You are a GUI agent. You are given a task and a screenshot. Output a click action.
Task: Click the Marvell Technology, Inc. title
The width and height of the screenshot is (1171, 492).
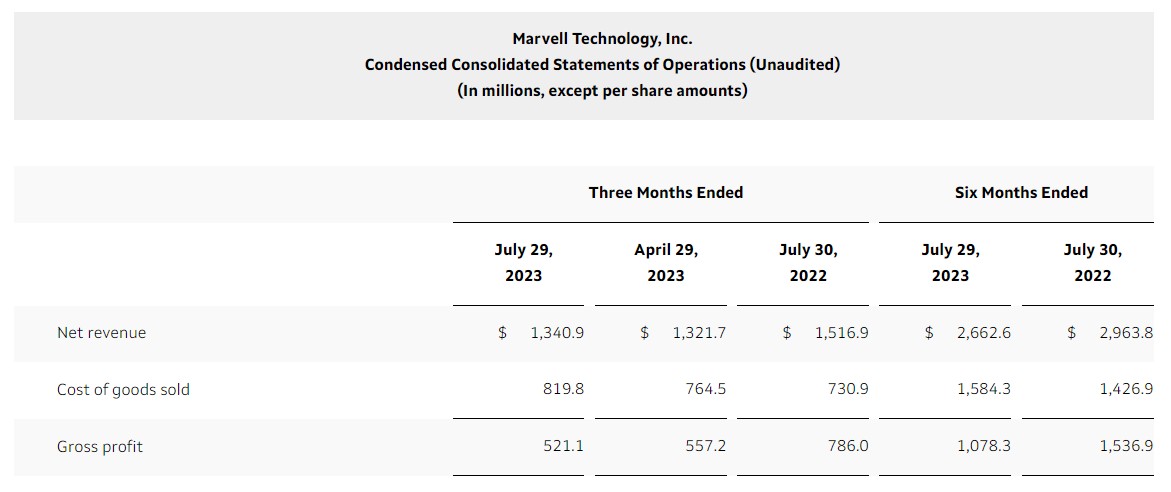(602, 39)
